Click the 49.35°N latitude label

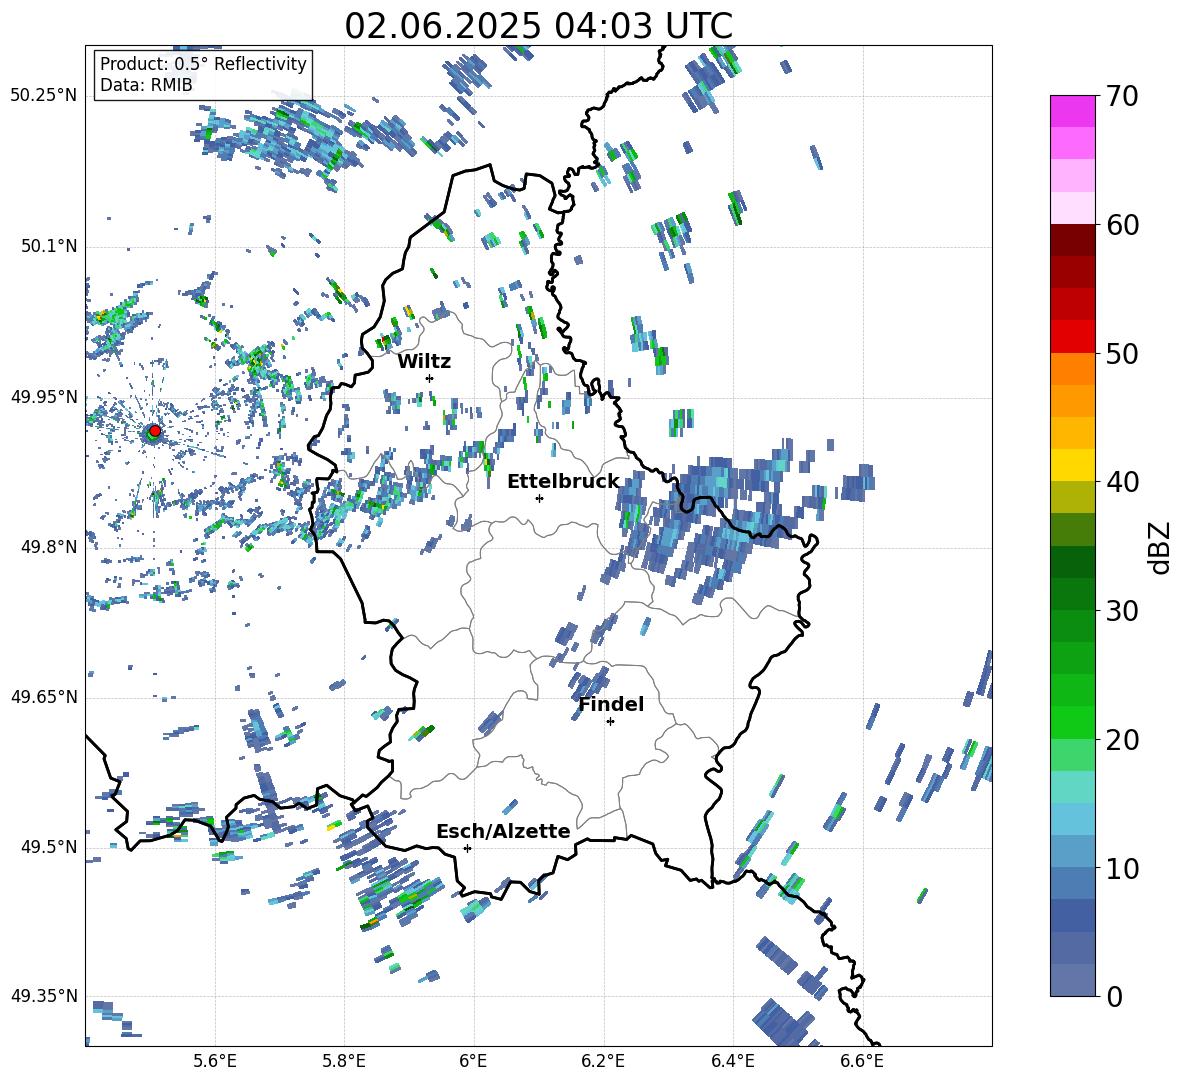click(x=44, y=996)
